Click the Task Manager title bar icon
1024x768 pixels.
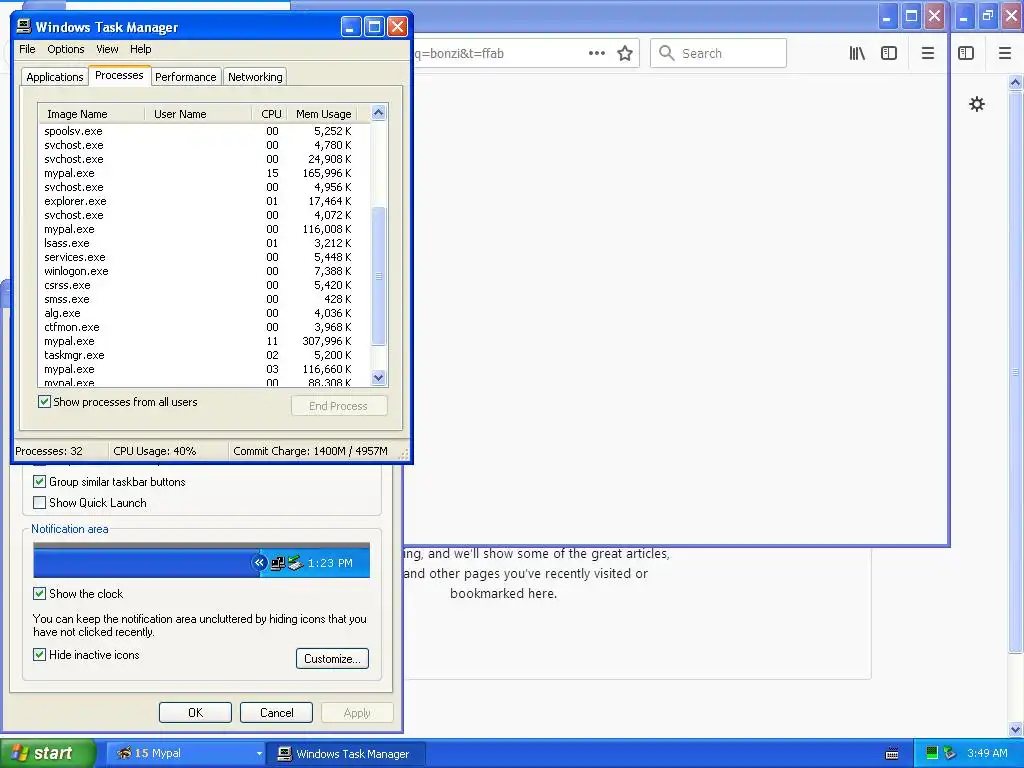coord(24,26)
